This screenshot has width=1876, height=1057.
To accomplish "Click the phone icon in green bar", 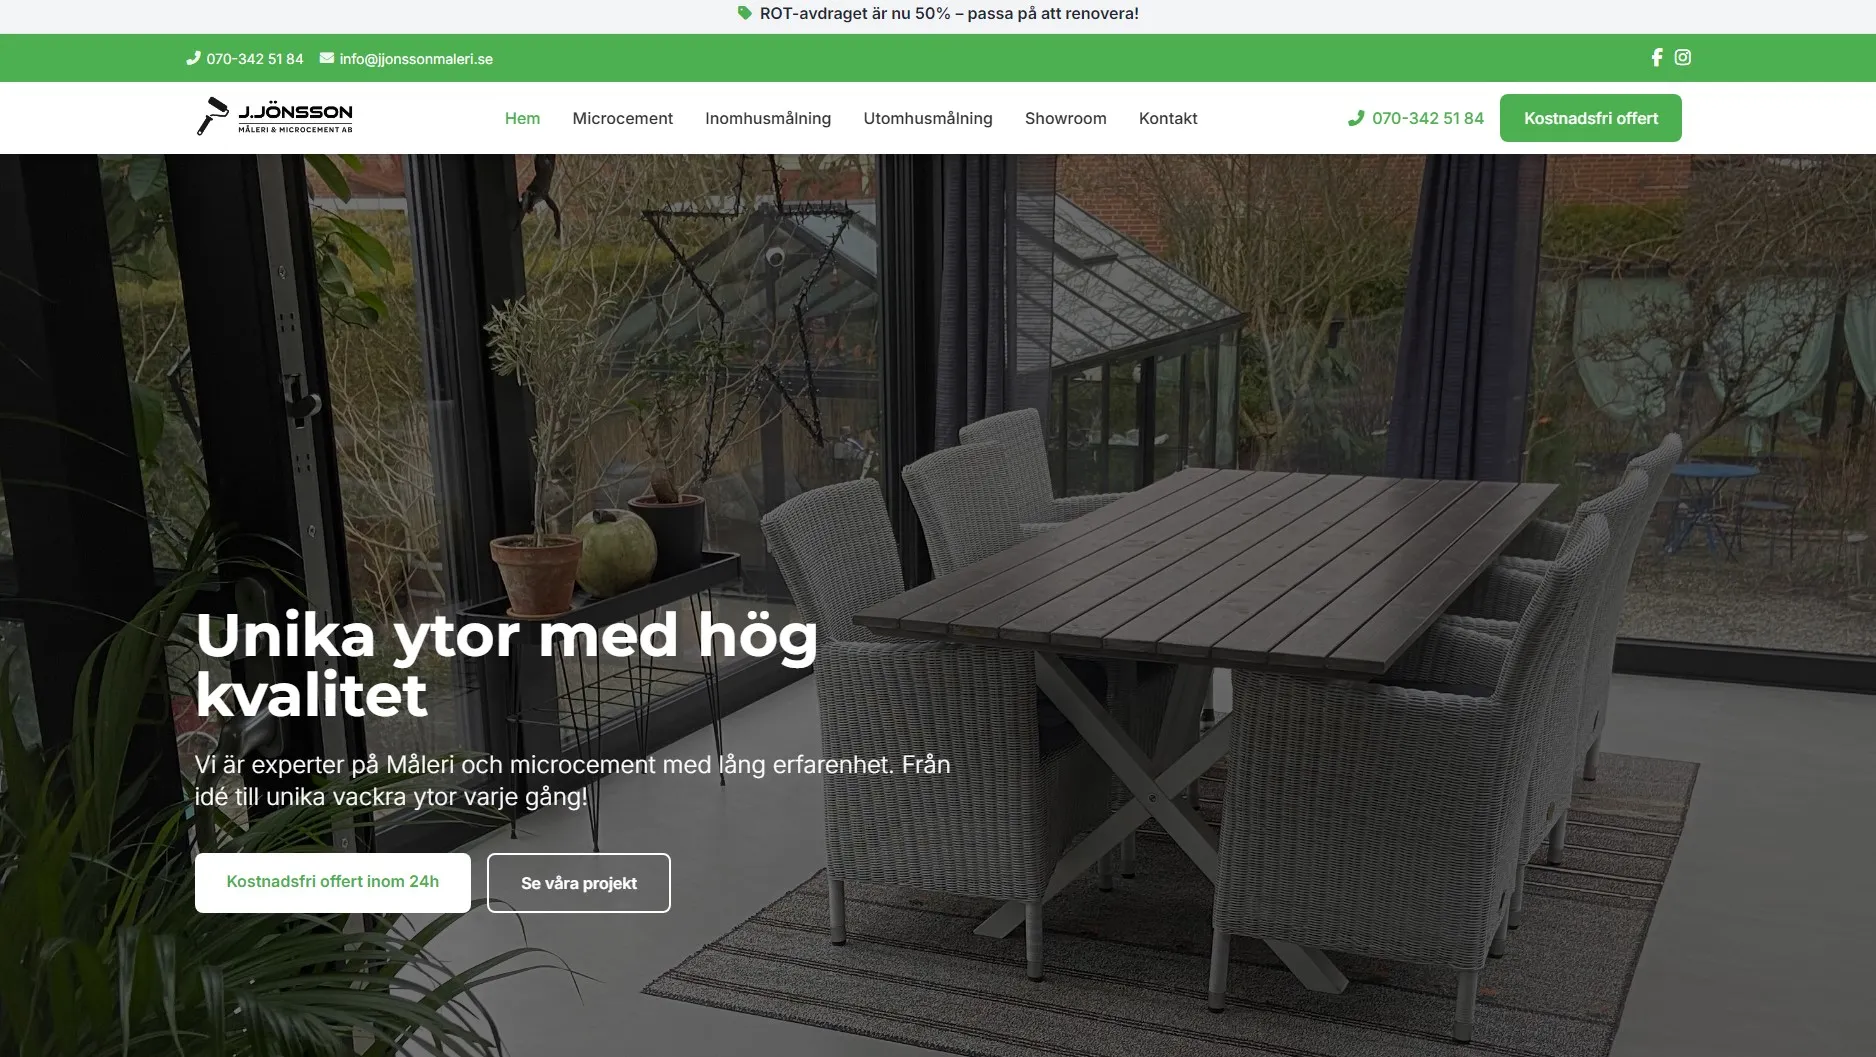I will tap(193, 59).
